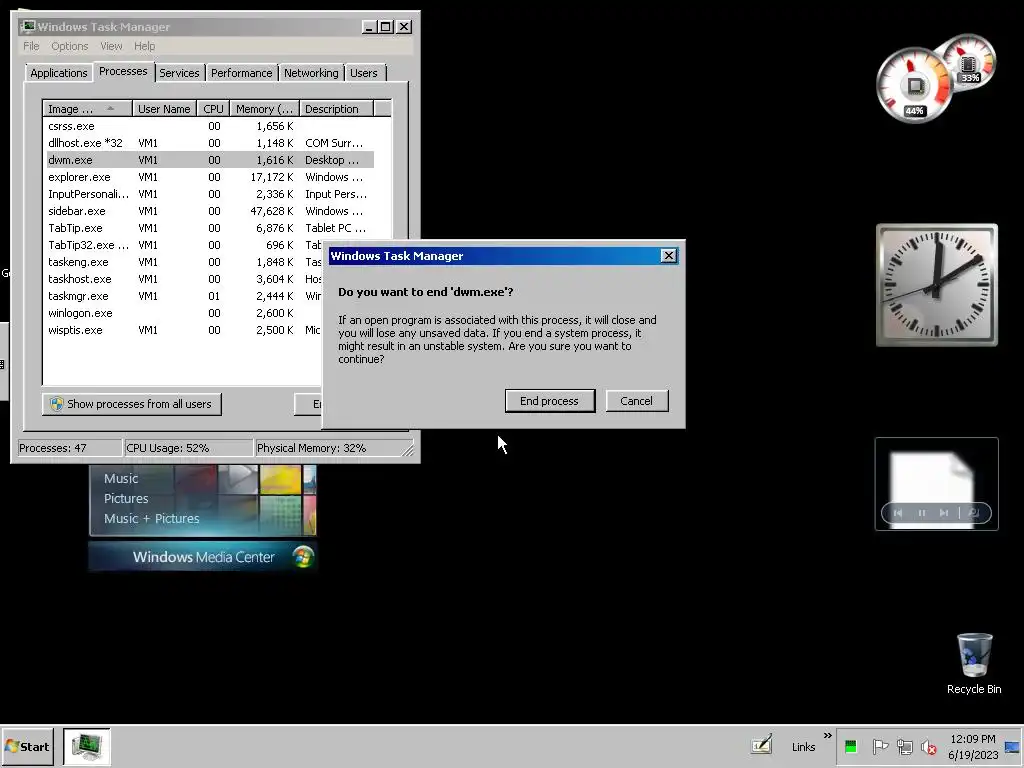
Task: Click the CPU Usage status bar entry
Action: 188,448
